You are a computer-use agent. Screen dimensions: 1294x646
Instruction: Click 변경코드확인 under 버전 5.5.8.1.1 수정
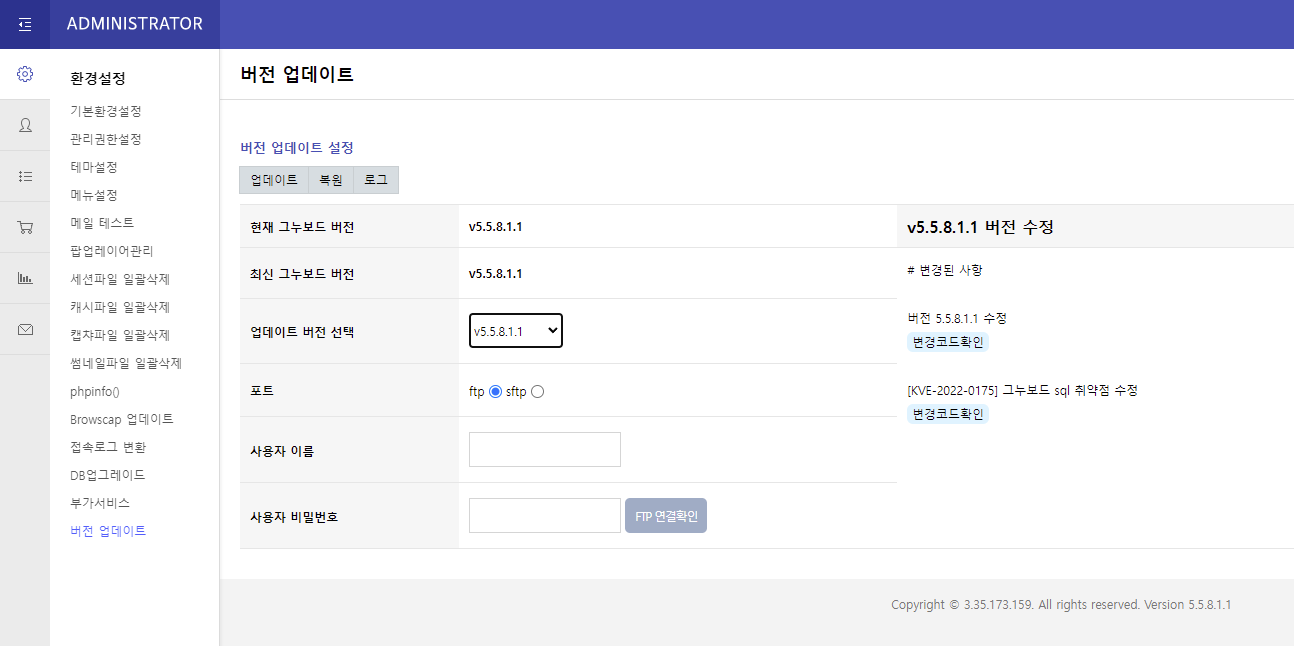[948, 342]
